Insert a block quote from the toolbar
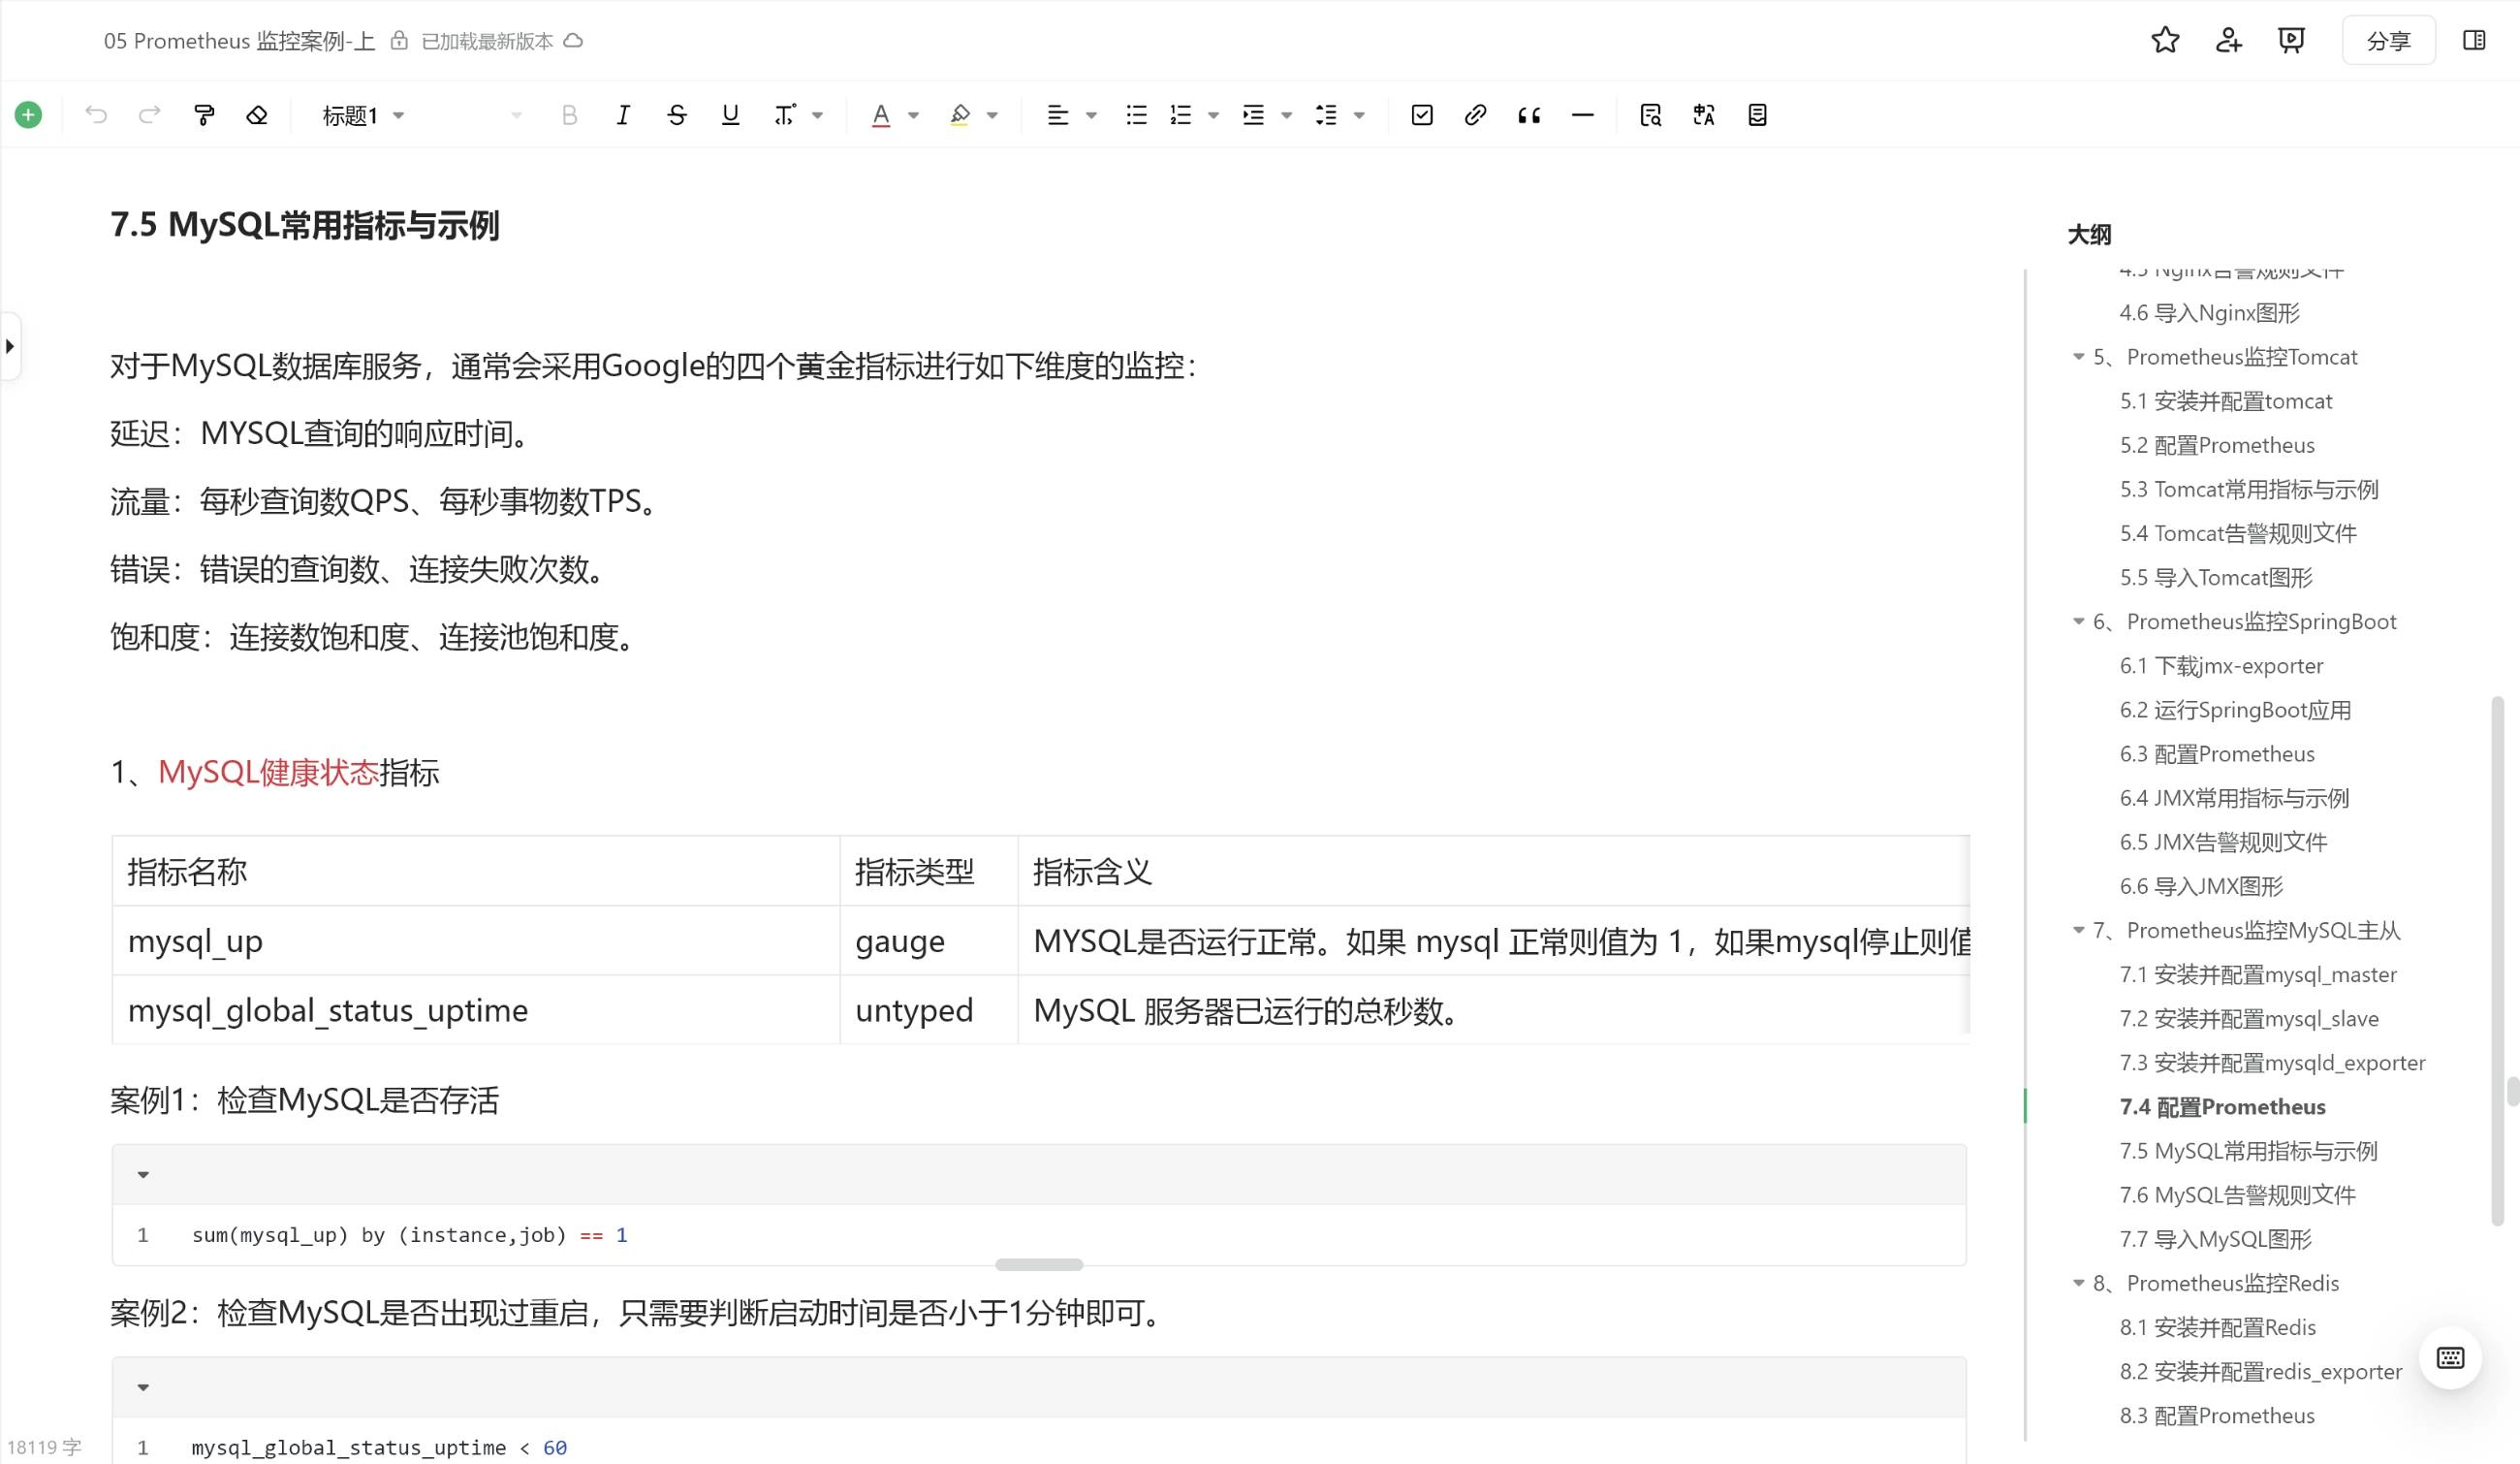This screenshot has width=2520, height=1464. [1528, 114]
